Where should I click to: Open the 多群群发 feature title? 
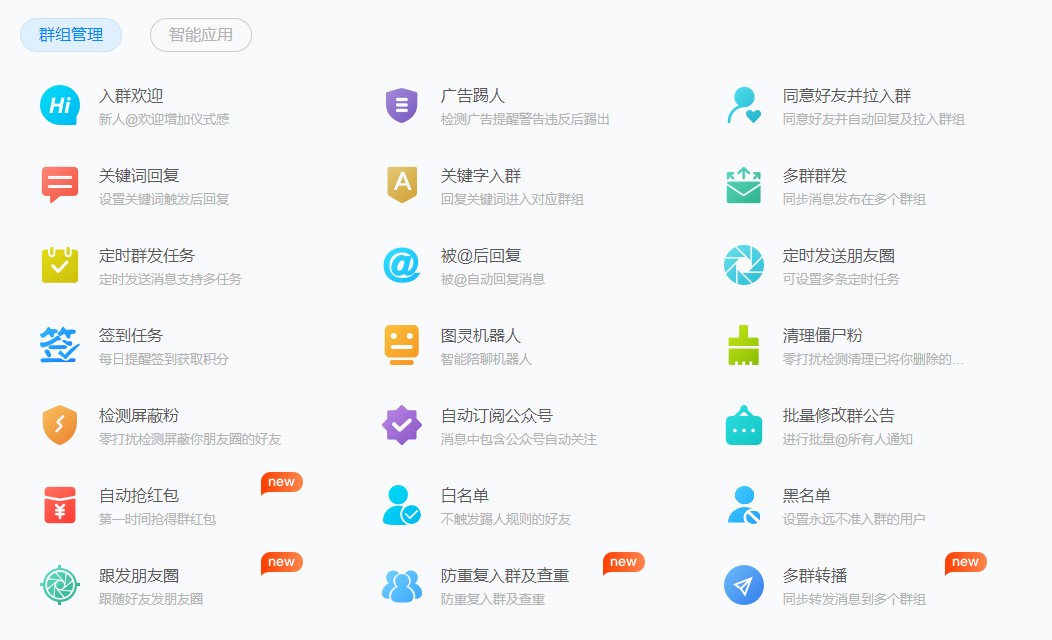coord(815,176)
